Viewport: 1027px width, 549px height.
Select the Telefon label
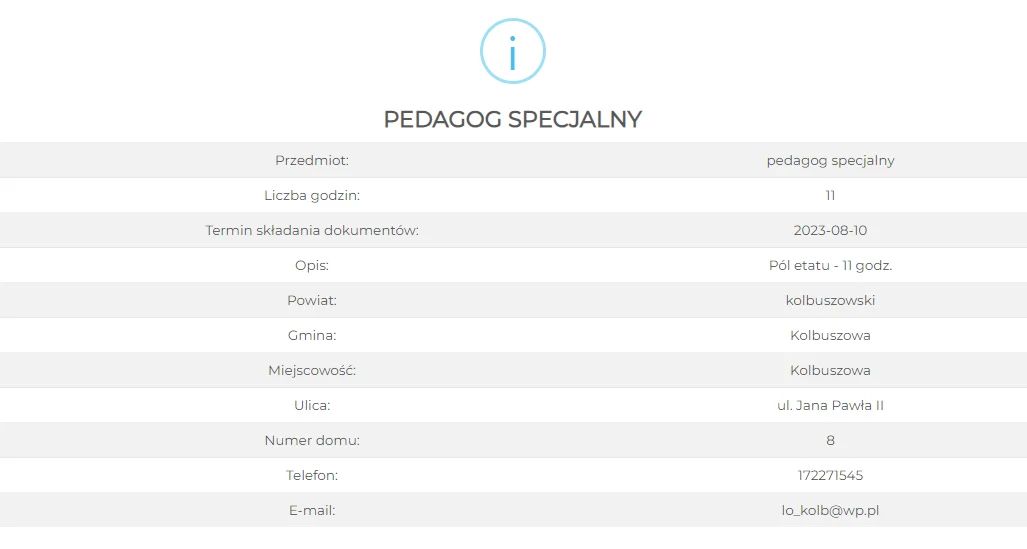pyautogui.click(x=312, y=476)
